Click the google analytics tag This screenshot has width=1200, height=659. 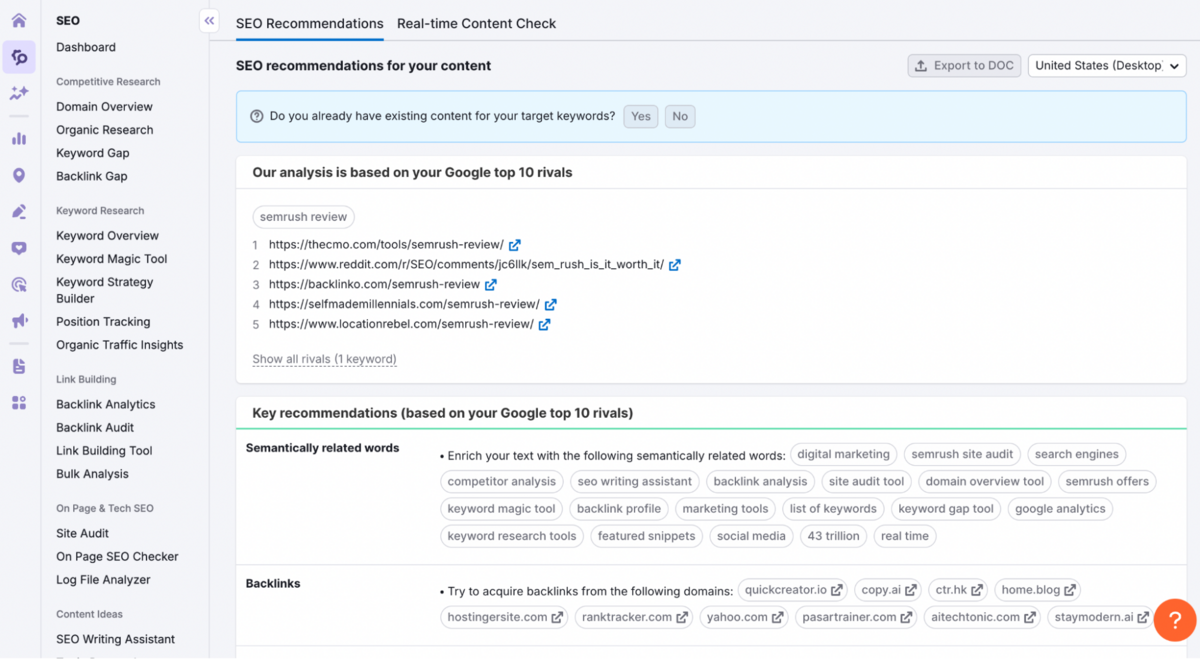coord(1060,509)
